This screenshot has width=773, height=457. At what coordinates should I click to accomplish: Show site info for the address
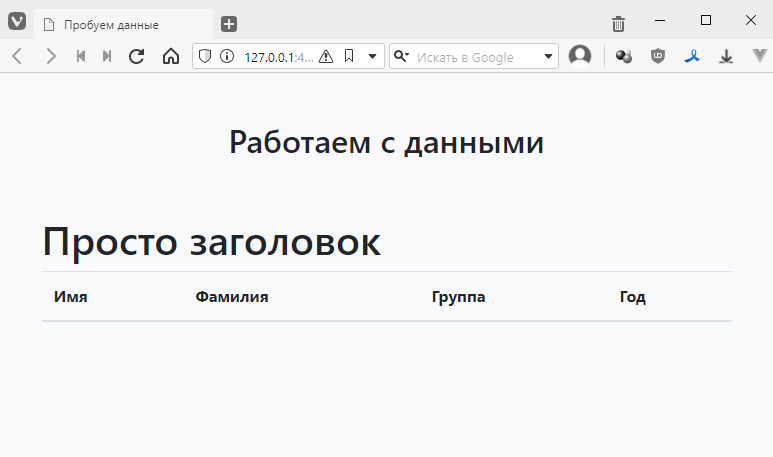tap(226, 57)
